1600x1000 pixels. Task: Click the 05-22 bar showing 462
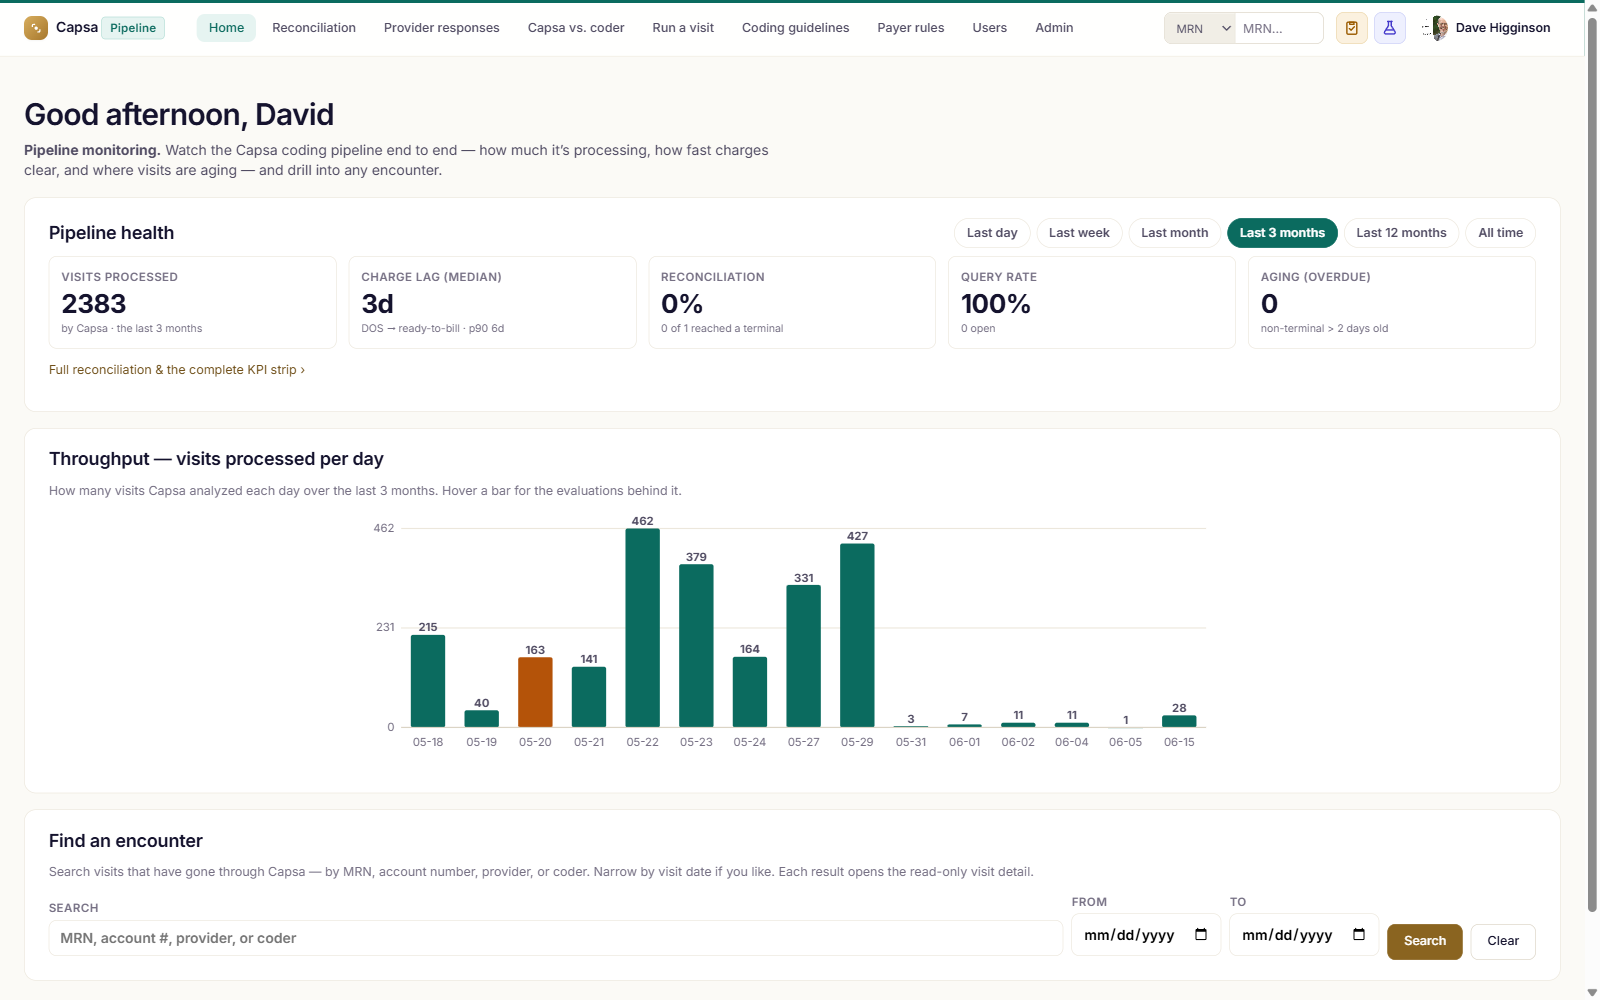643,628
